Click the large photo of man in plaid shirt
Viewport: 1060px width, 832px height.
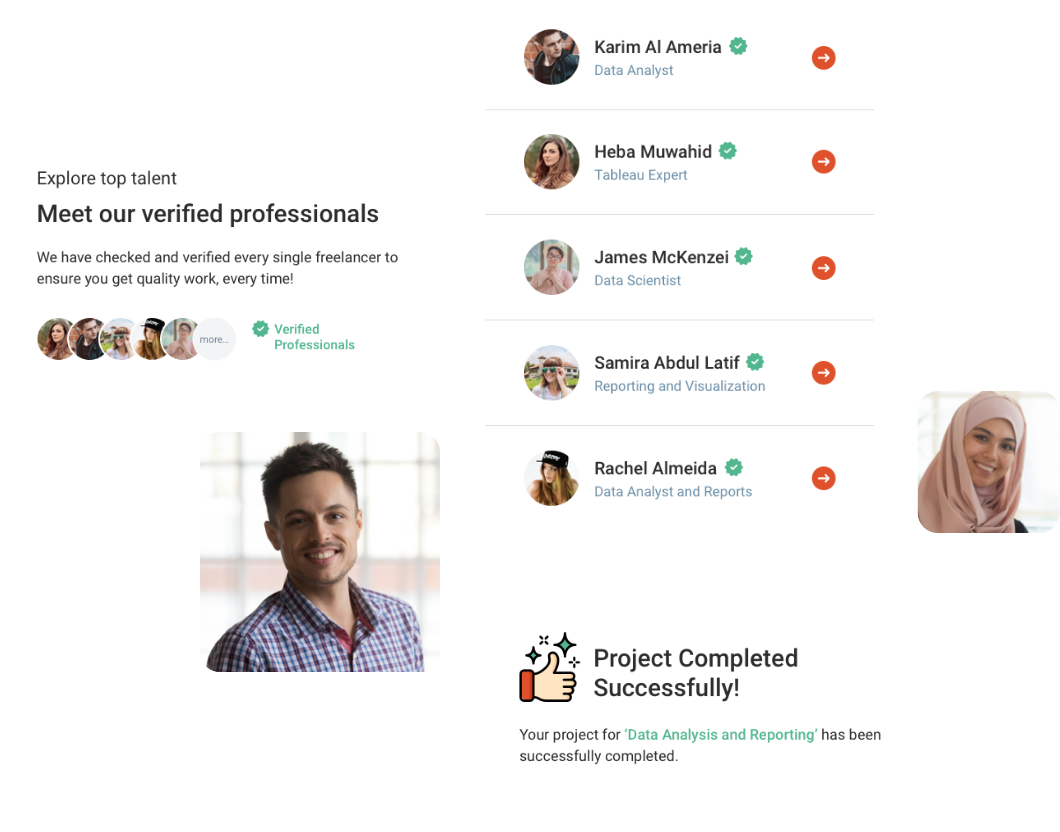[320, 552]
